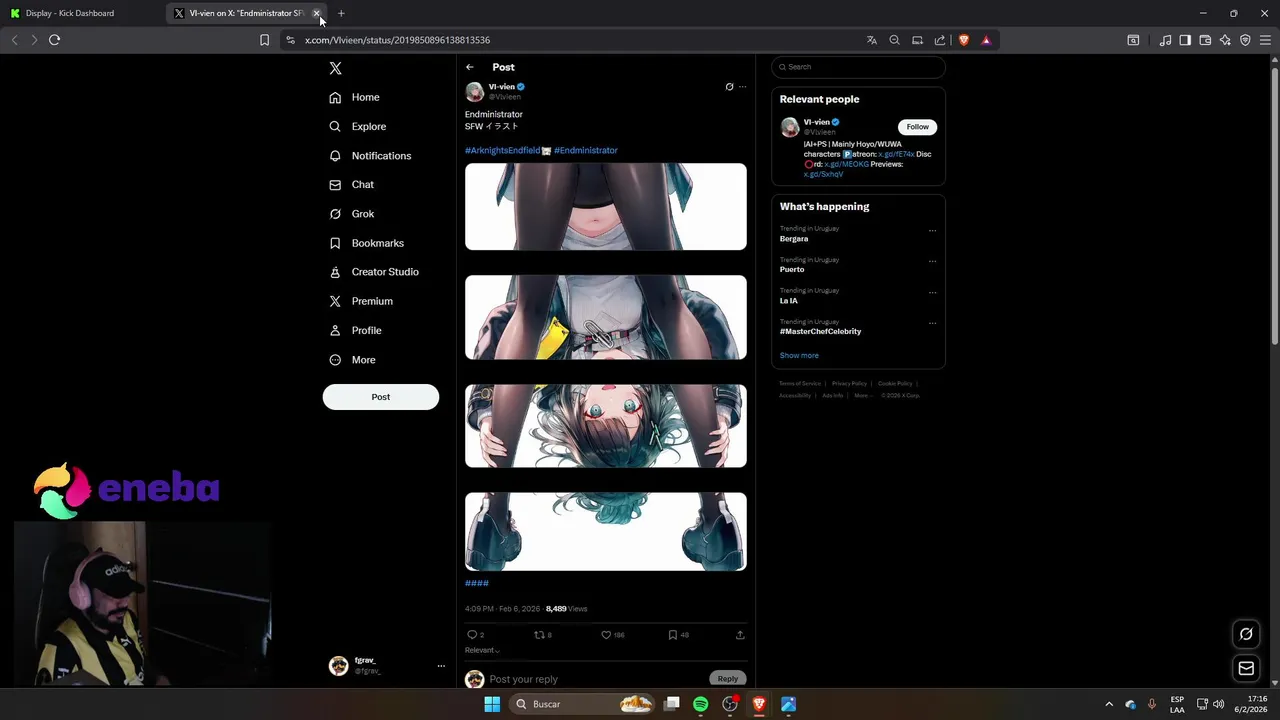
Task: Open Brave Shields lion icon
Action: (964, 40)
